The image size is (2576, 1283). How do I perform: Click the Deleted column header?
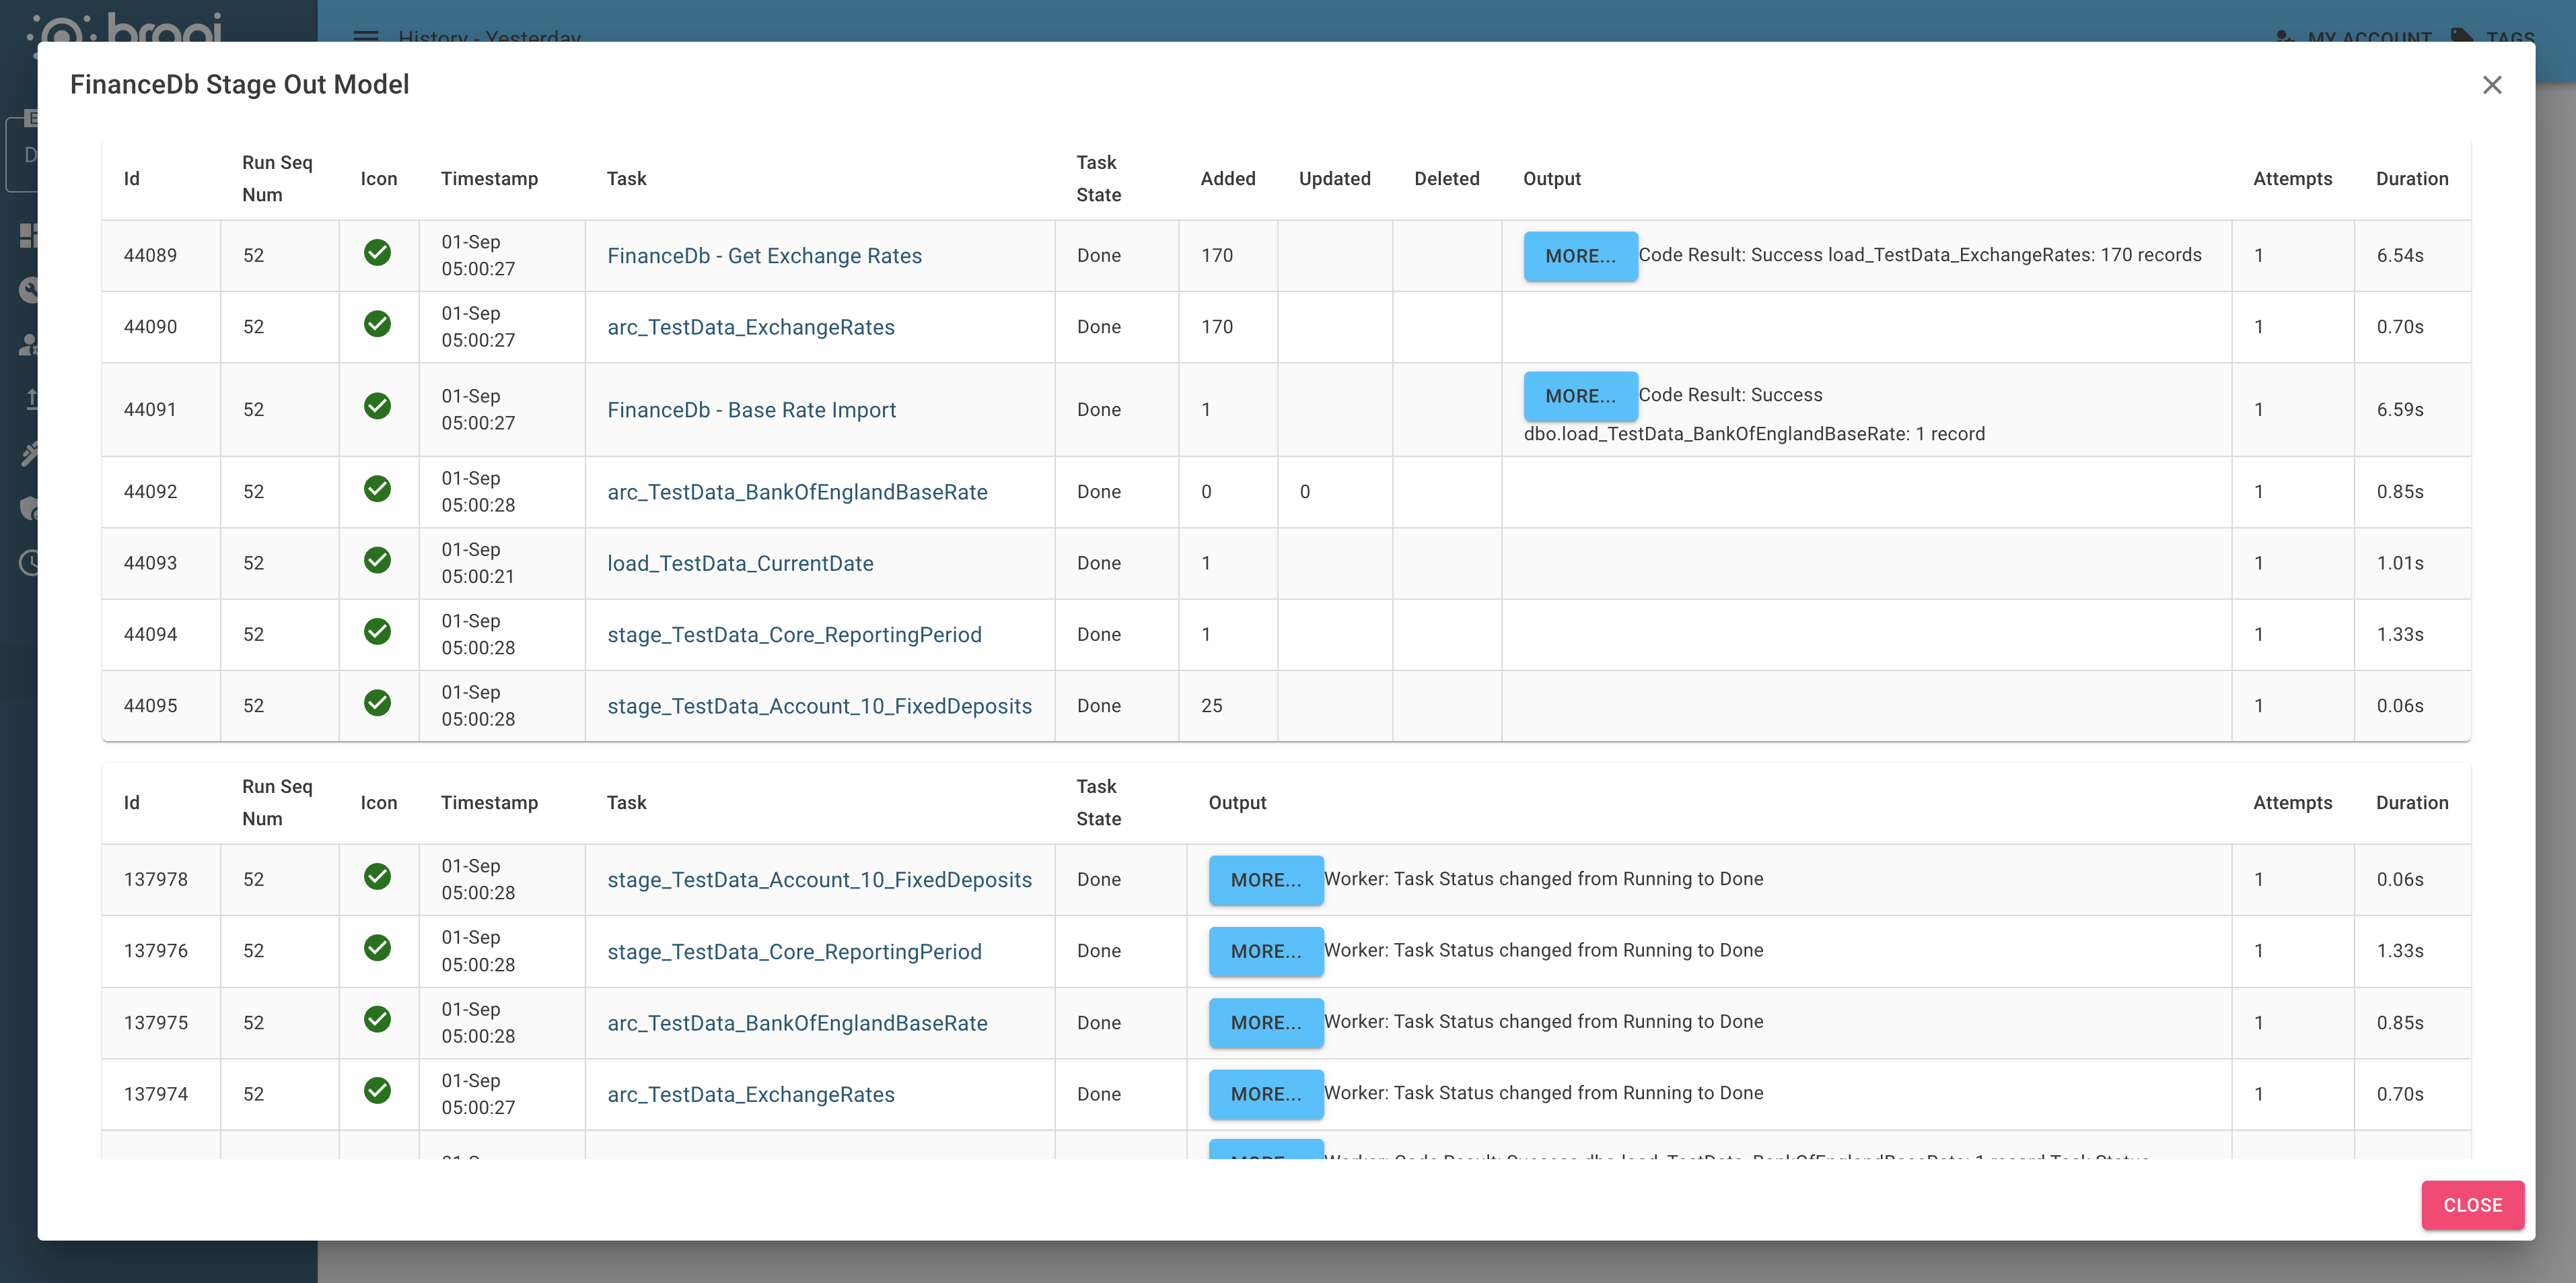(x=1446, y=179)
